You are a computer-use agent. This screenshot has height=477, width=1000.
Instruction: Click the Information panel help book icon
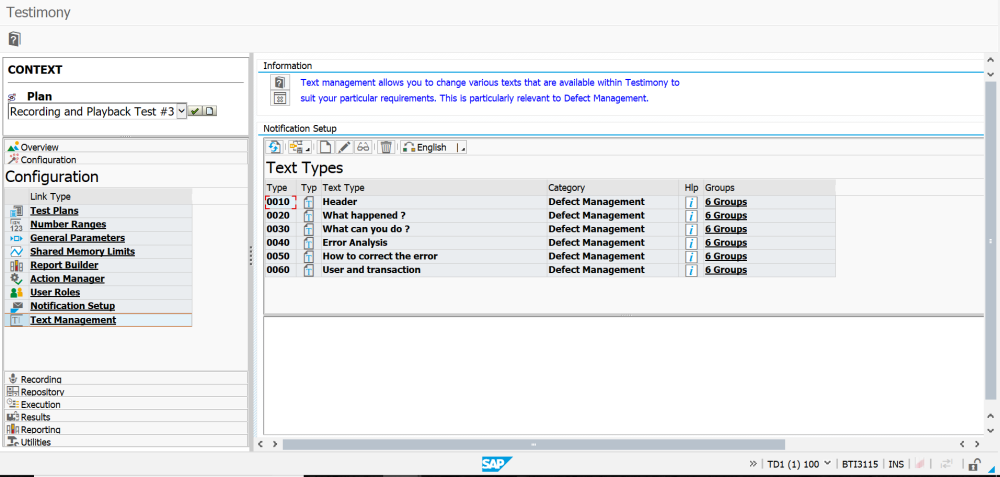click(280, 83)
